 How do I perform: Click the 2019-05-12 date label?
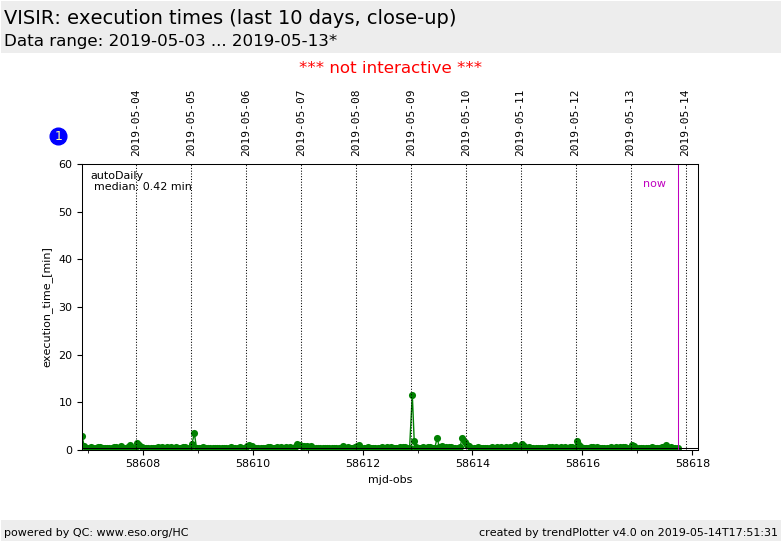pos(575,123)
